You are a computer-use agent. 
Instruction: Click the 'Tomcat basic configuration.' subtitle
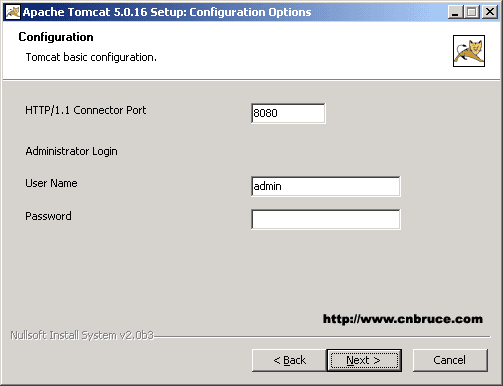(x=91, y=57)
